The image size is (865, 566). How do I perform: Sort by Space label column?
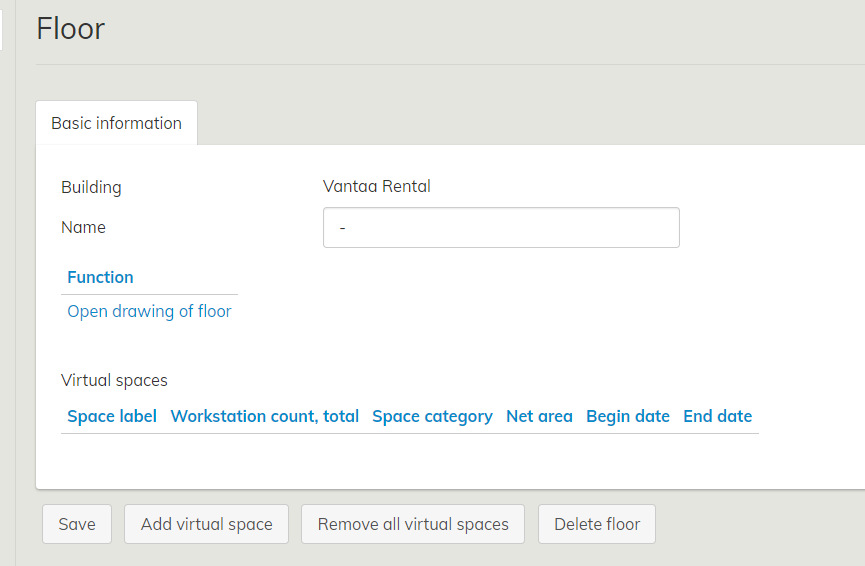coord(112,416)
